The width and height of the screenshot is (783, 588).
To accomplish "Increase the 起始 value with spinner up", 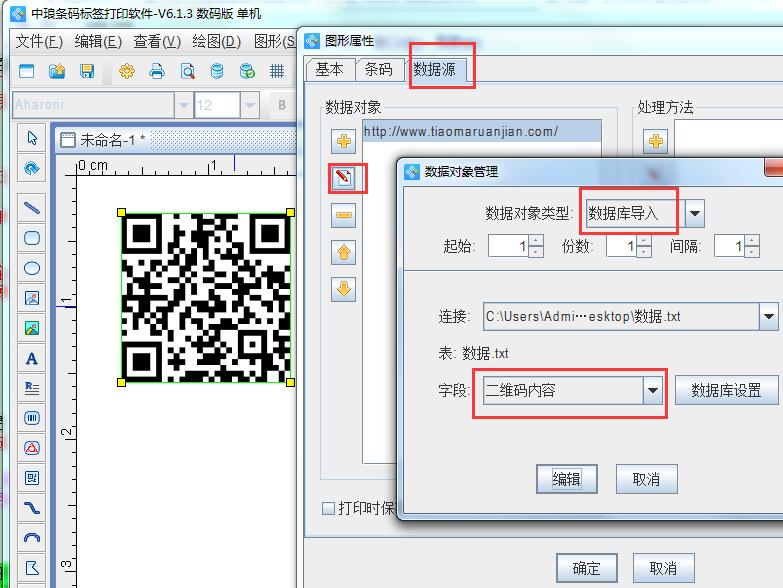I will point(536,241).
